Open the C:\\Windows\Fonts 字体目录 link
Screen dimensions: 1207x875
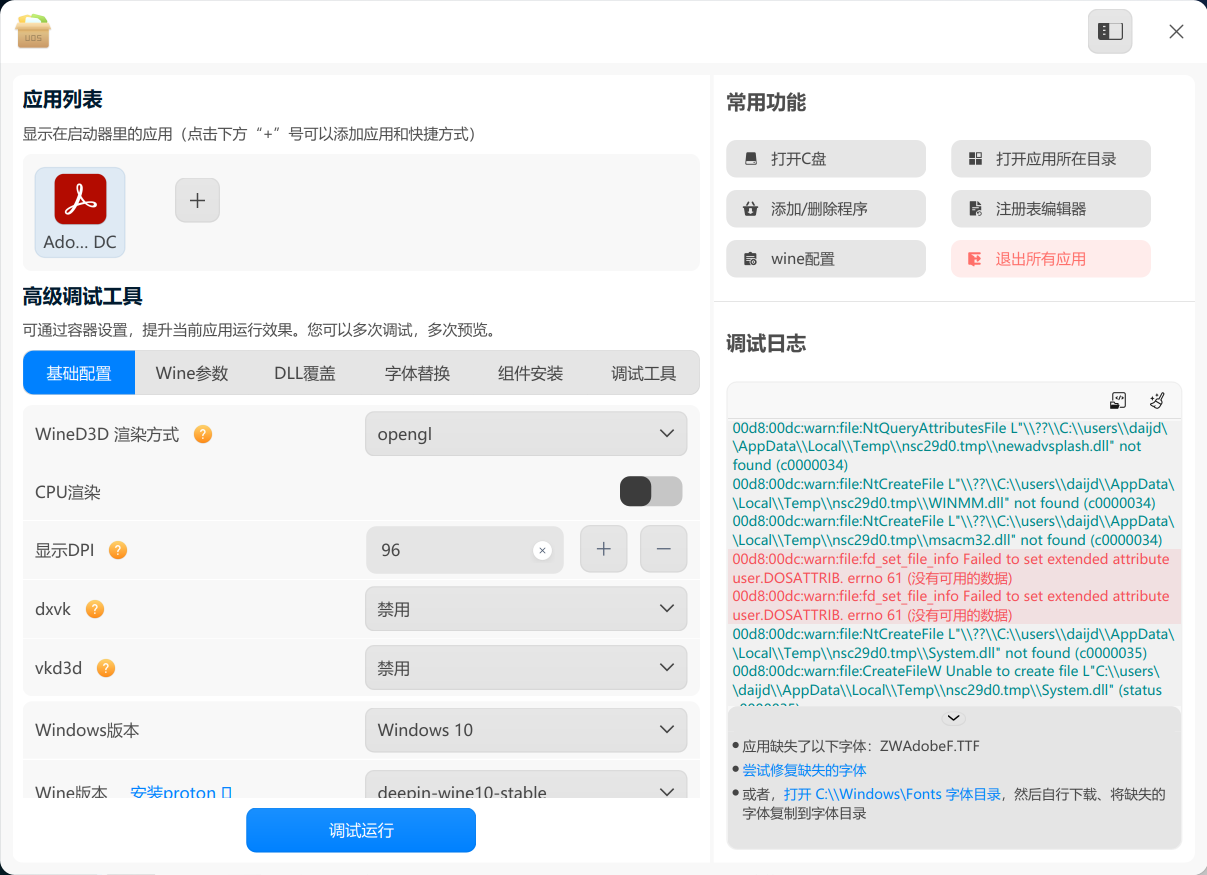click(893, 794)
